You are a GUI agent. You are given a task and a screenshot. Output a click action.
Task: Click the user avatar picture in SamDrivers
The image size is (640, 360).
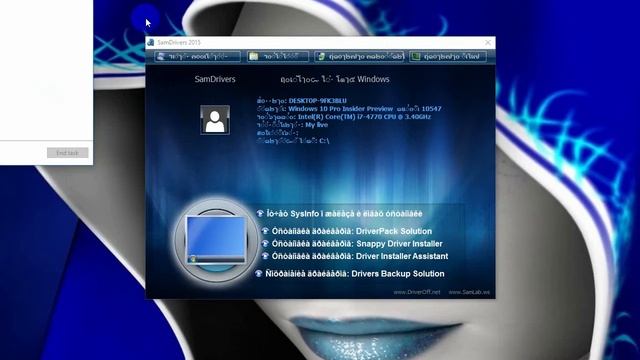tap(215, 120)
